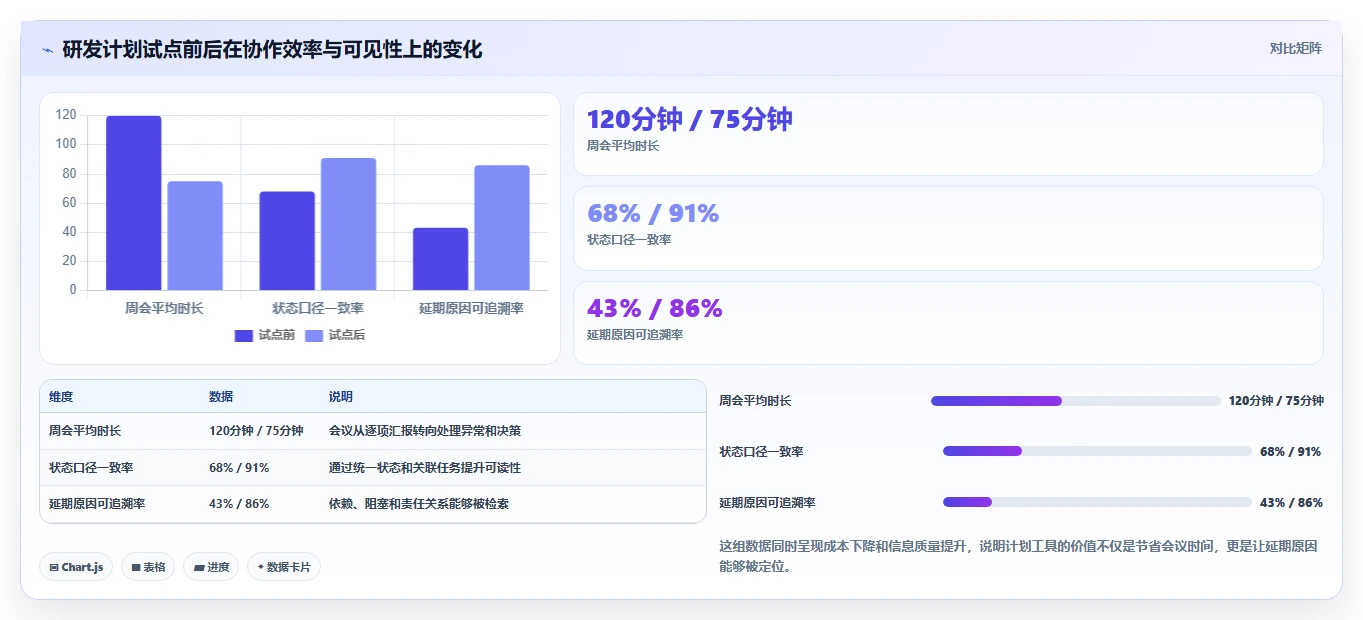Select the 状态口径一致率 cell in the table

click(x=91, y=468)
